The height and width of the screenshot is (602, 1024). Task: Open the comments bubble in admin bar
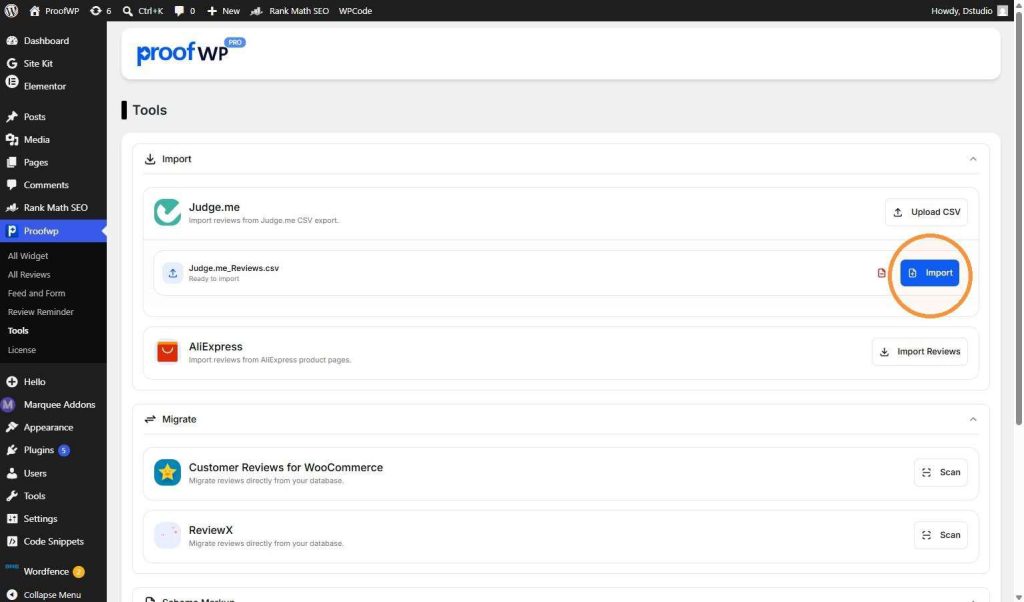[184, 10]
